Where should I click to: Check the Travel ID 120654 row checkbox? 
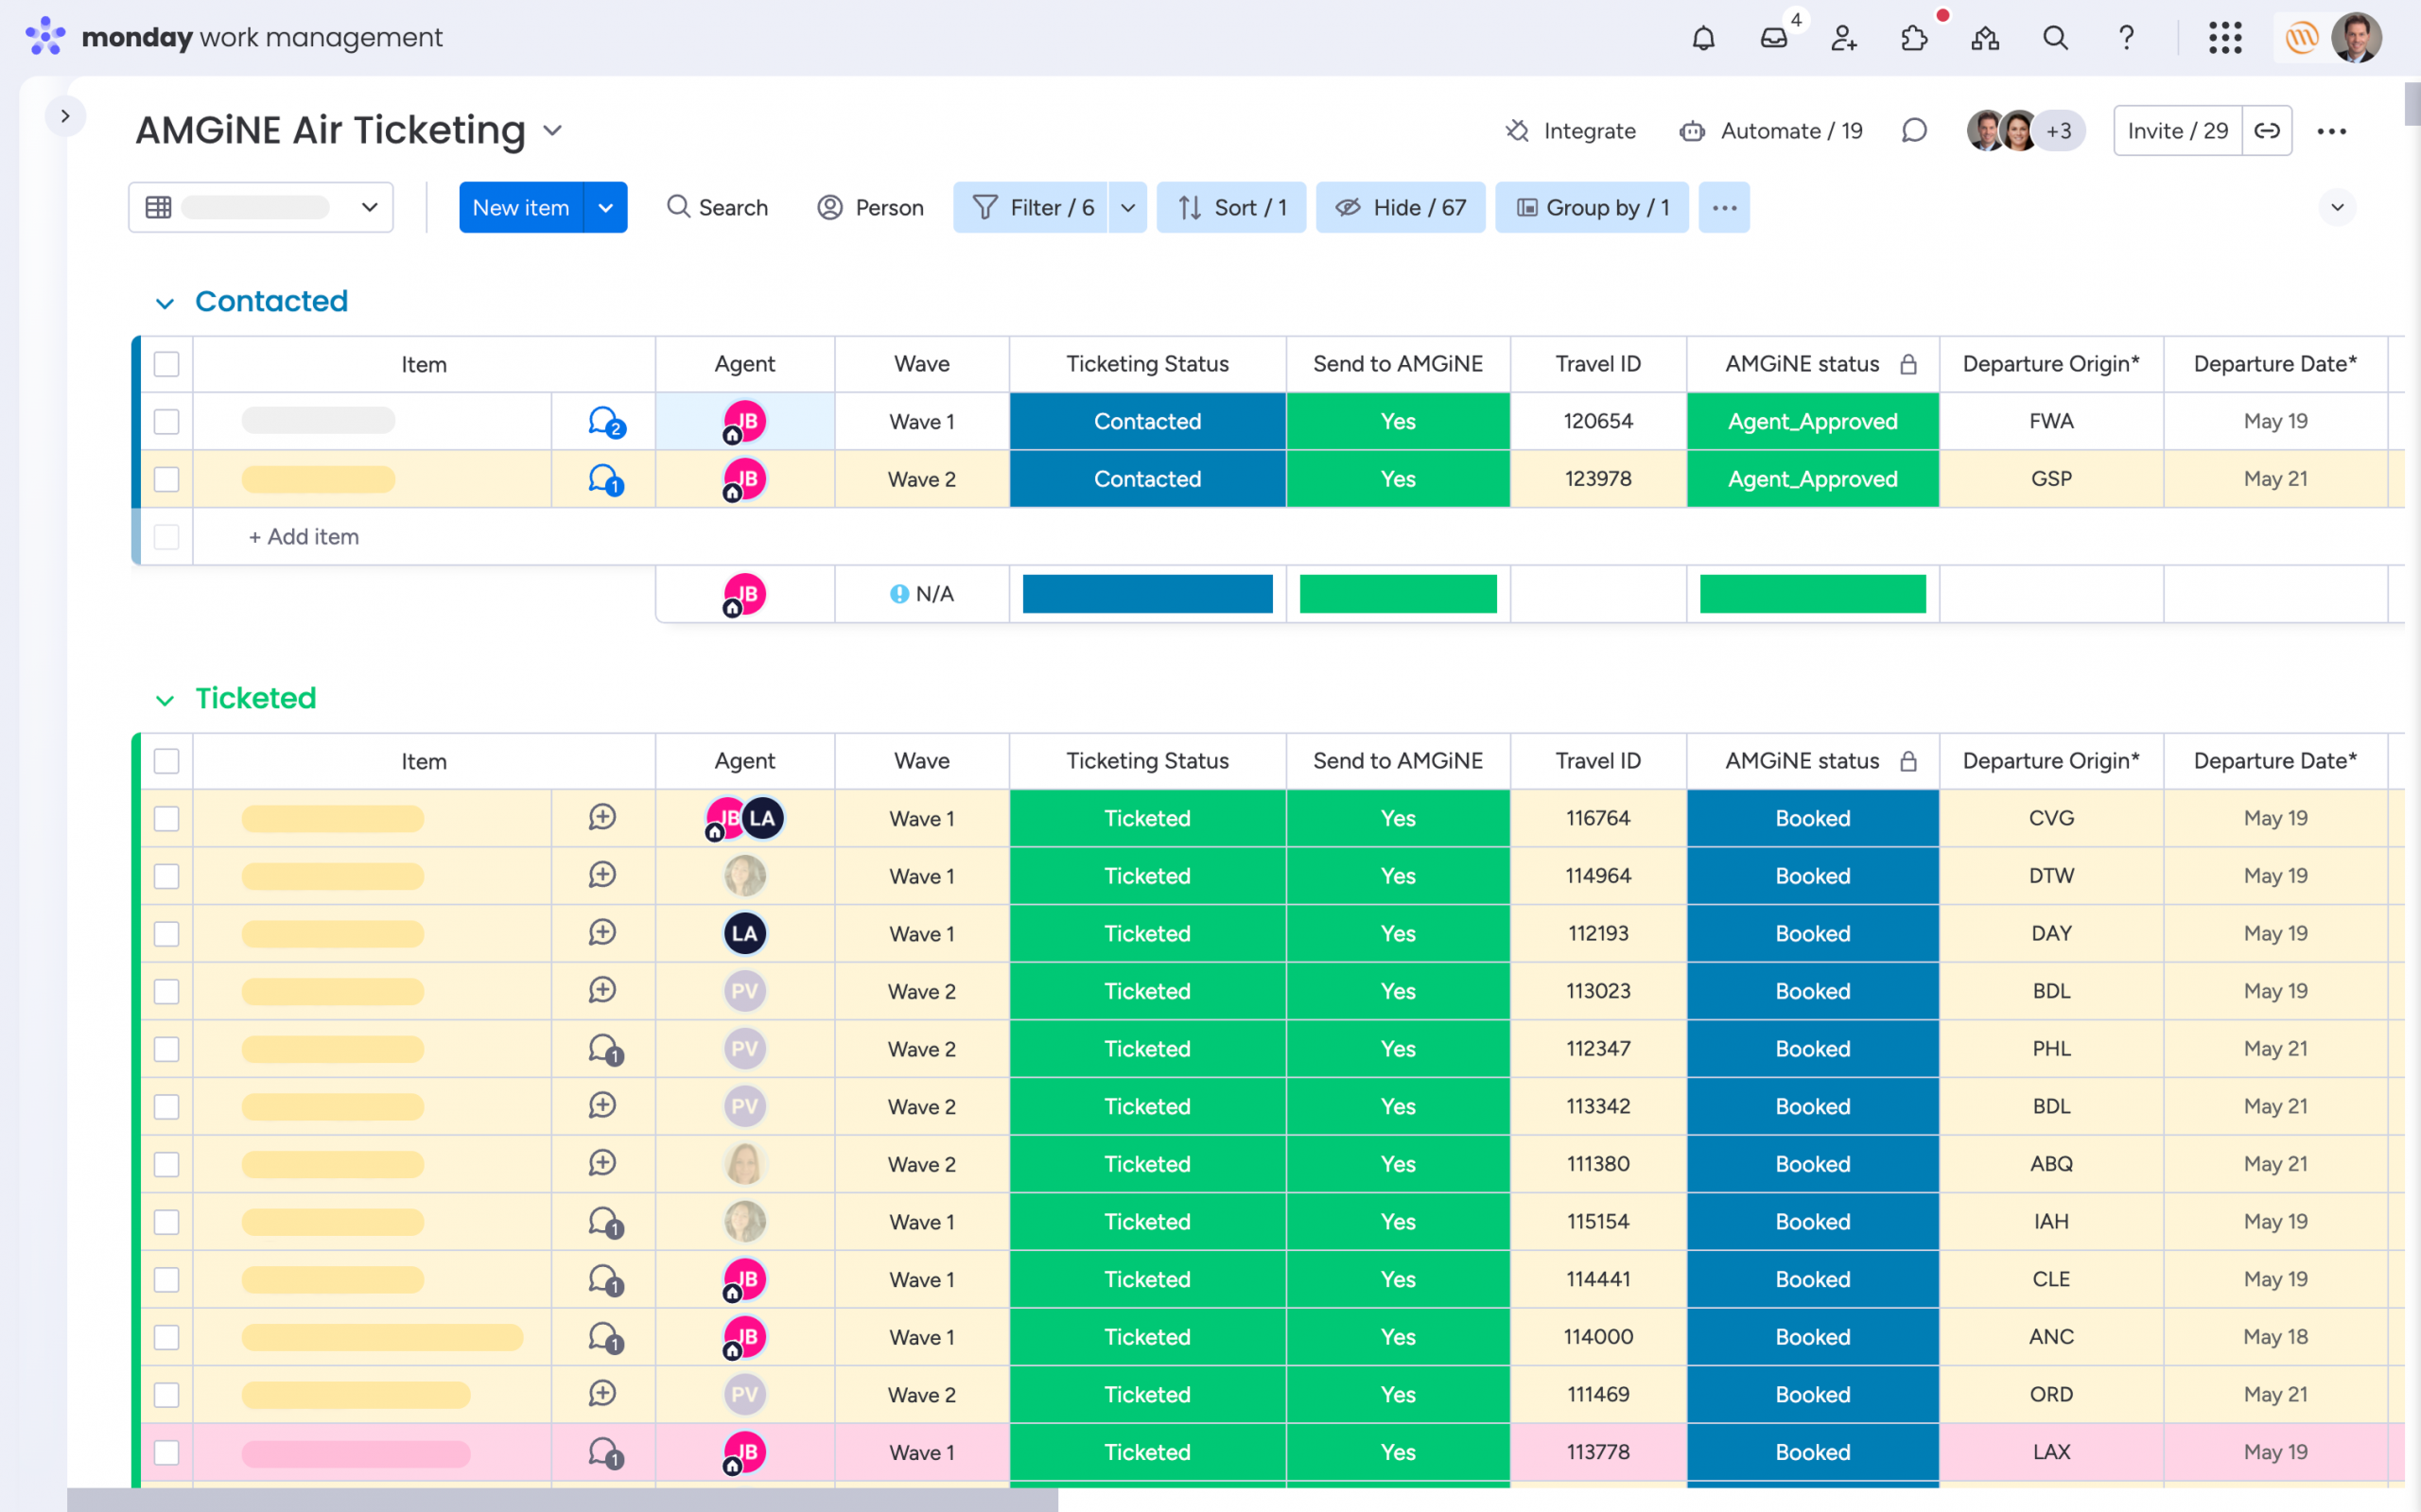pyautogui.click(x=167, y=422)
